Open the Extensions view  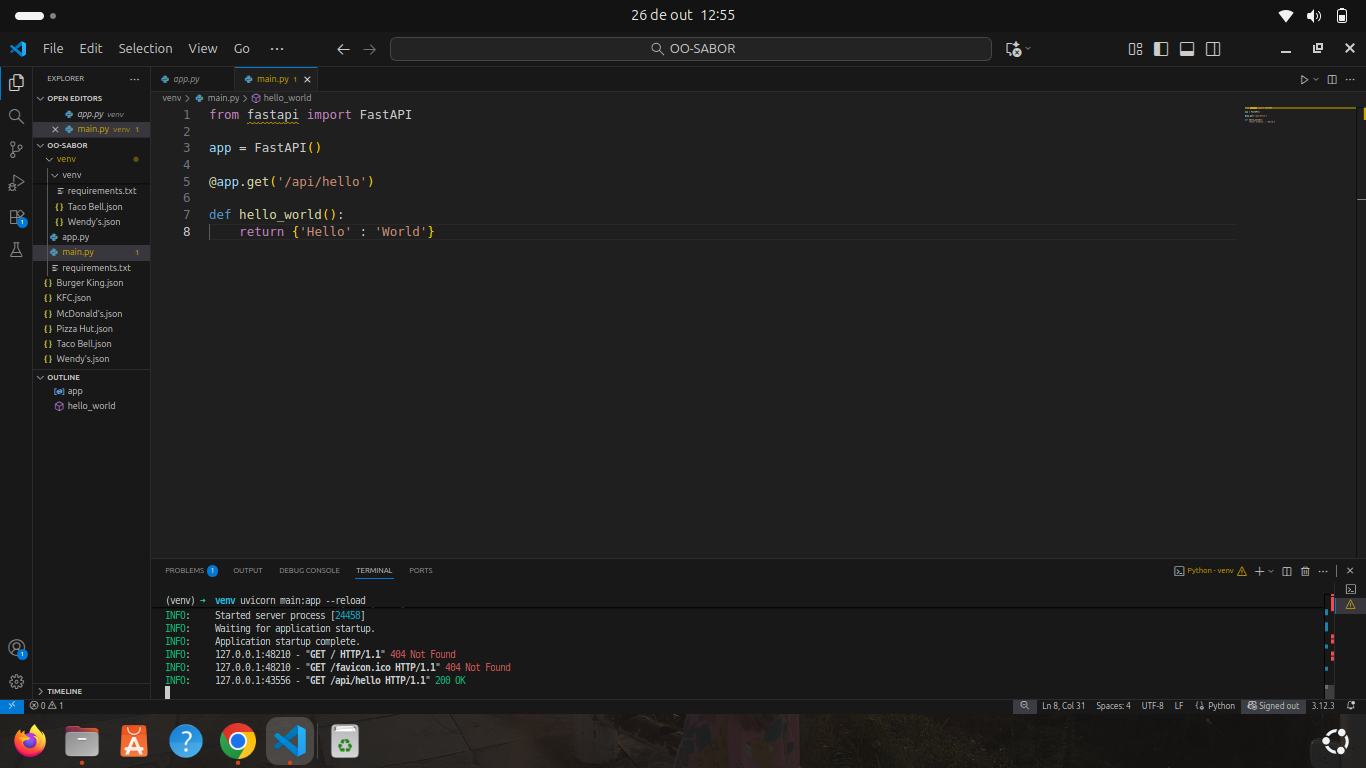[16, 217]
